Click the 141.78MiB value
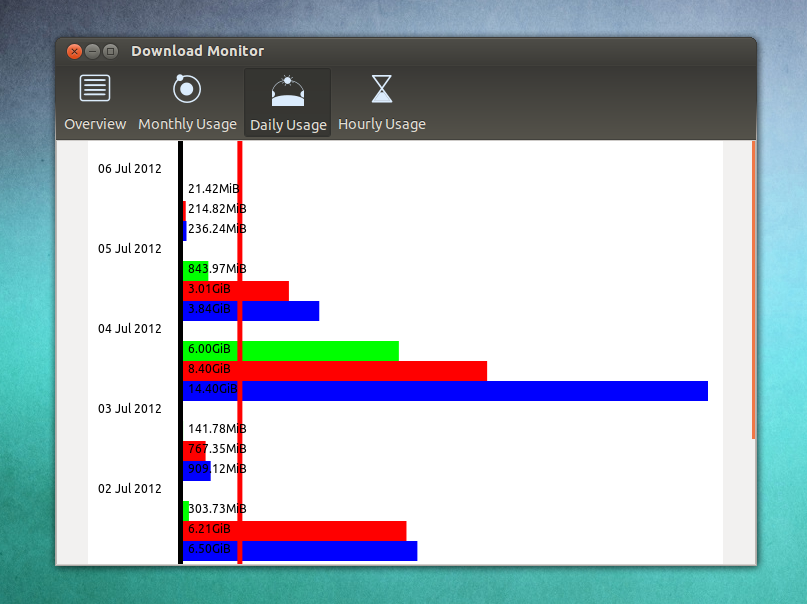The height and width of the screenshot is (604, 807). click(x=217, y=429)
